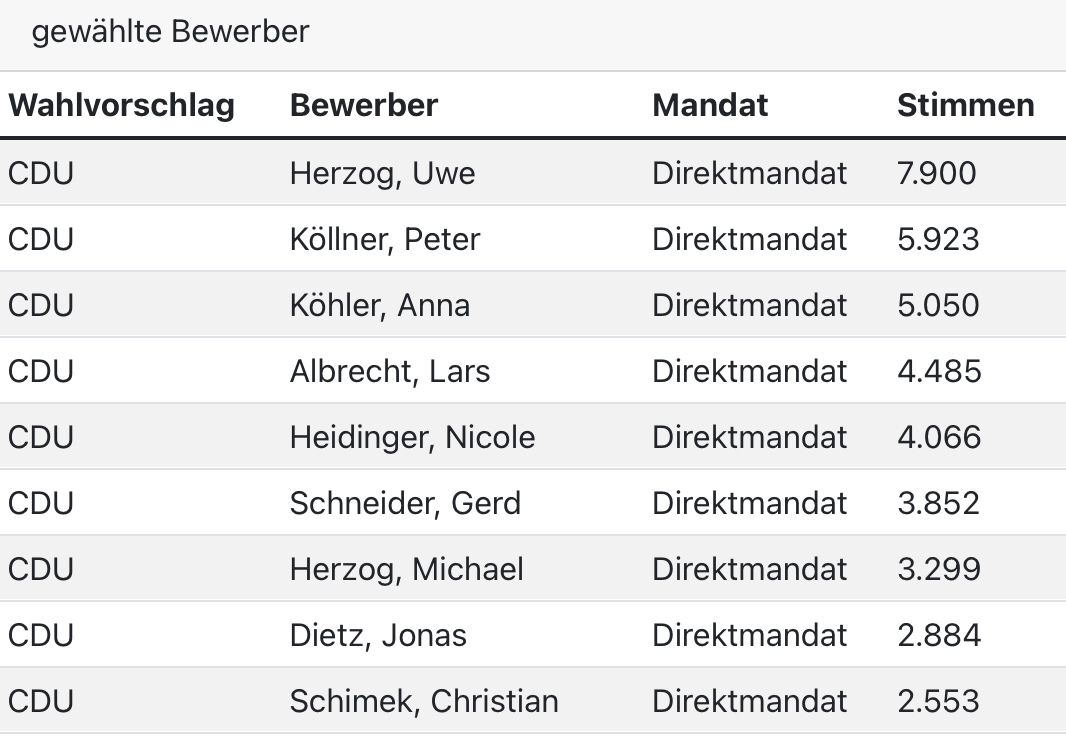Click Direktmandat in Dietz, Jonas row

pos(749,635)
